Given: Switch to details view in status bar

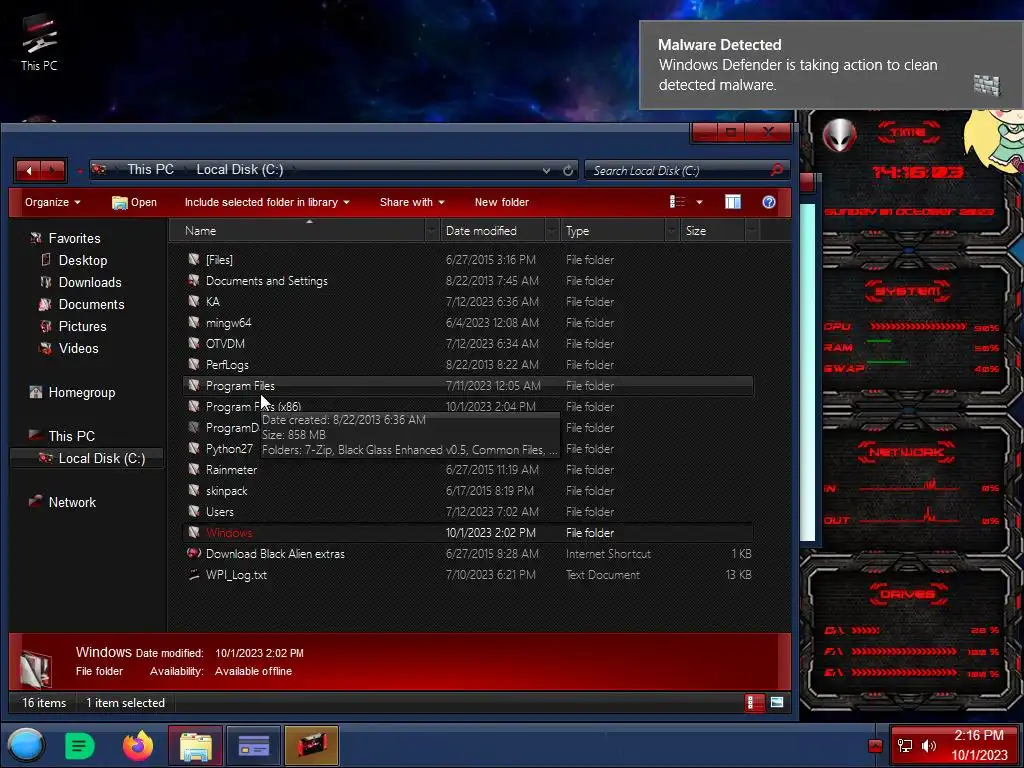Looking at the screenshot, I should click(754, 703).
